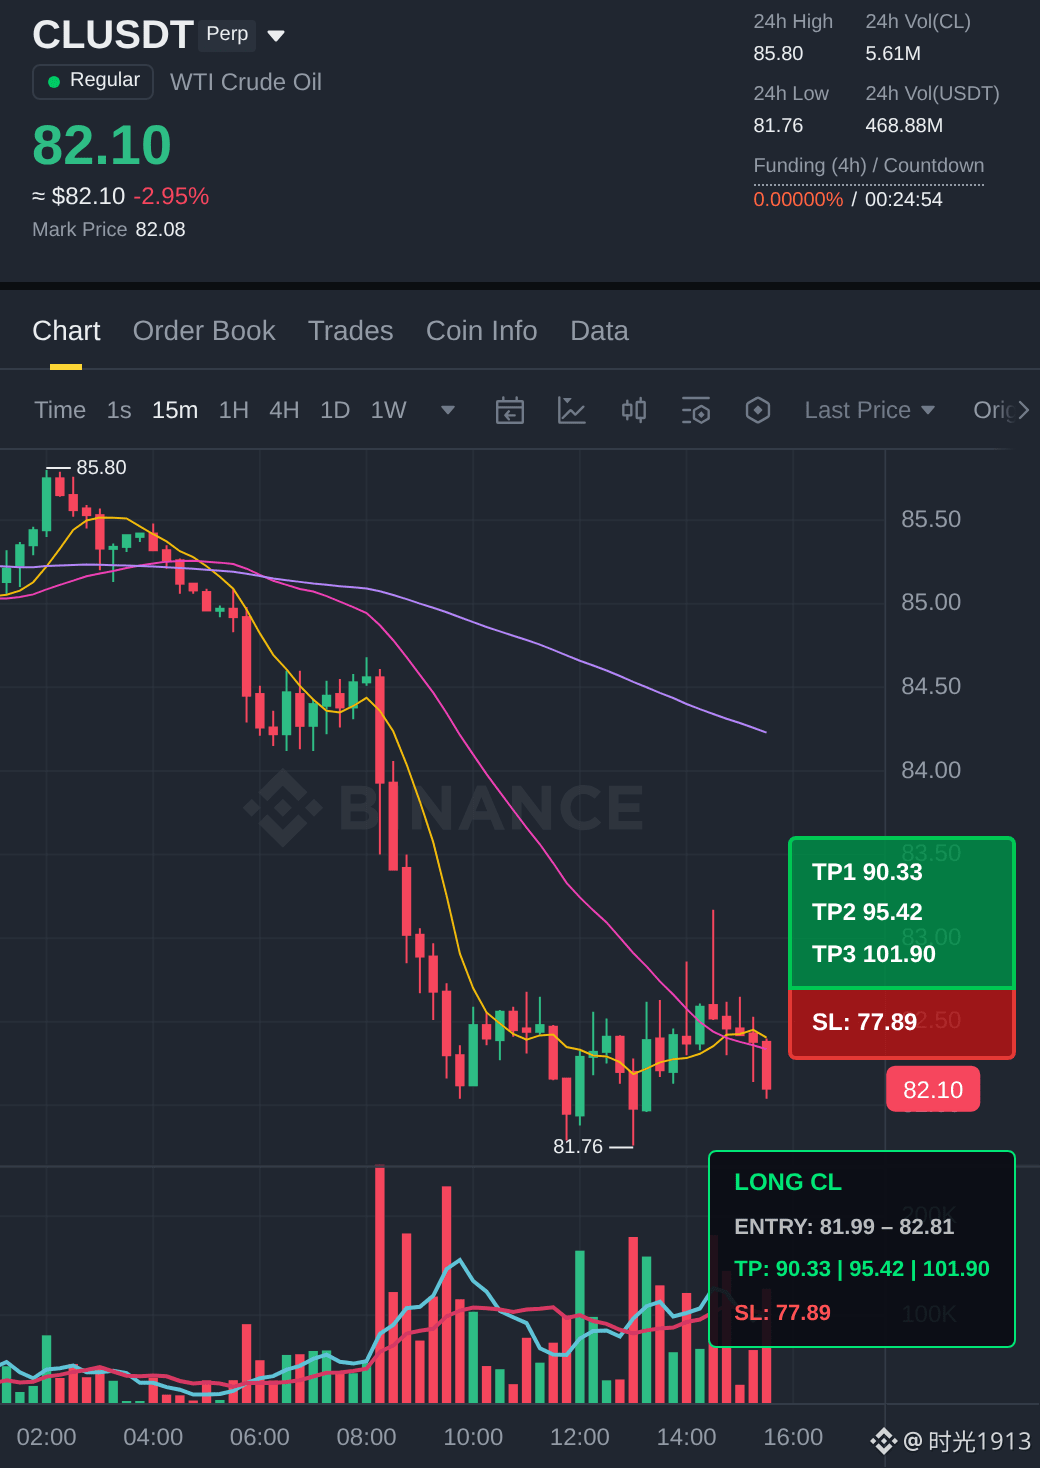Viewport: 1040px width, 1468px height.
Task: Tap the 85.00 price axis label
Action: [931, 602]
